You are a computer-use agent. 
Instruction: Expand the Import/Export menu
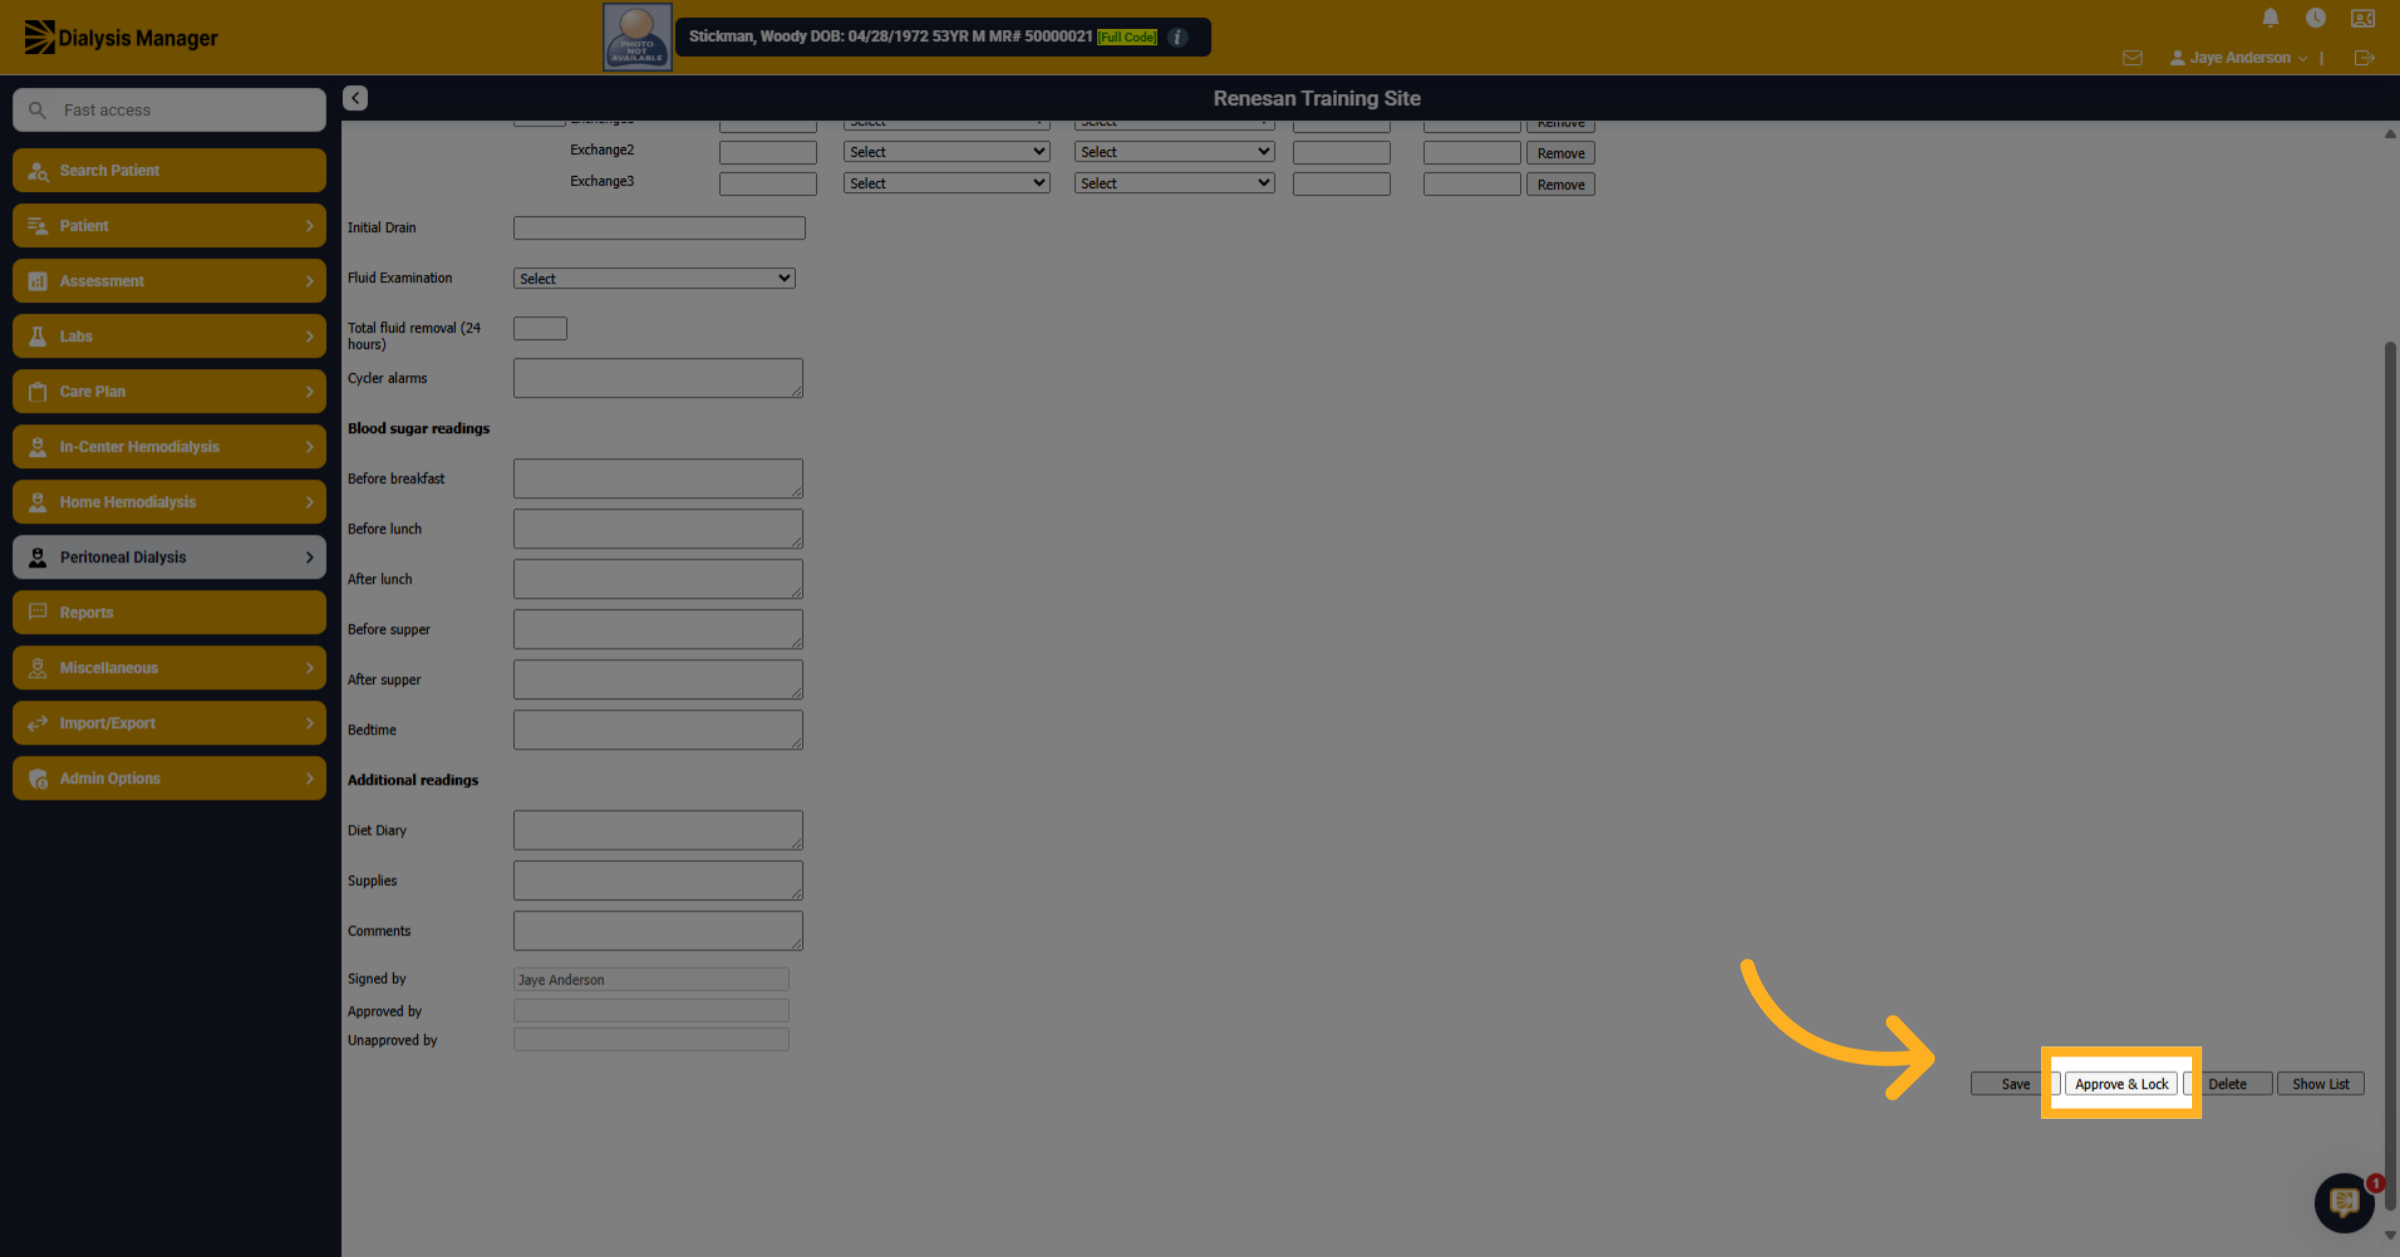click(169, 723)
